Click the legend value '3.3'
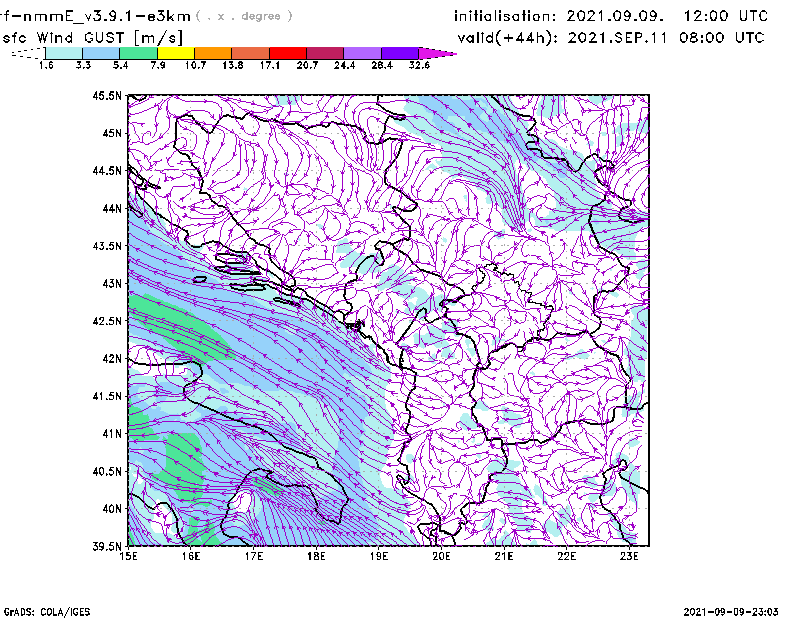The height and width of the screenshot is (618, 800). pos(83,65)
